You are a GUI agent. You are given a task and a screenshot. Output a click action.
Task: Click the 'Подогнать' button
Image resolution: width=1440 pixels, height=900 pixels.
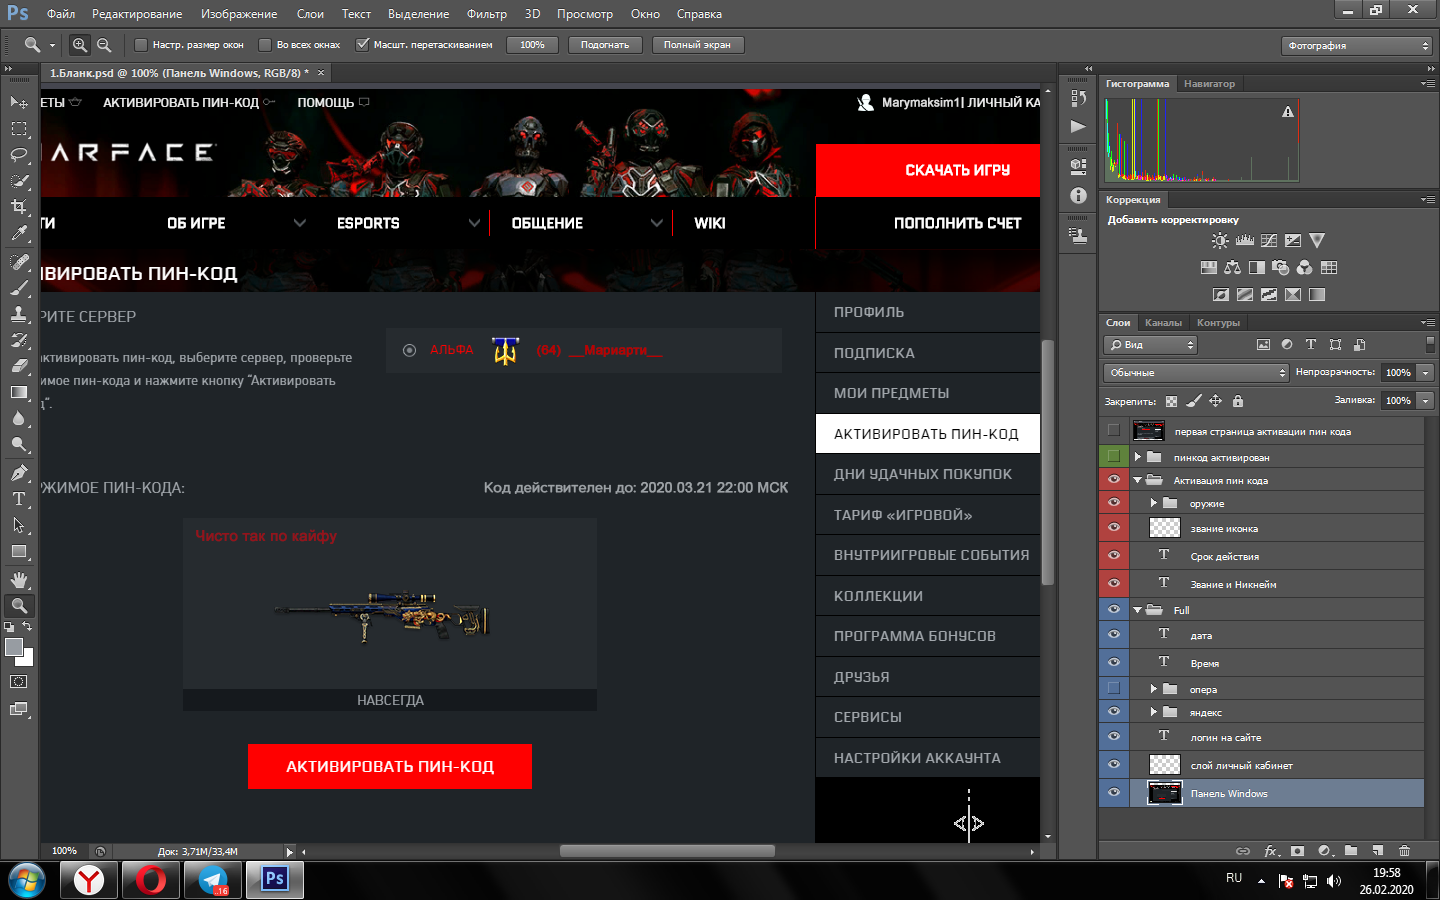point(605,45)
